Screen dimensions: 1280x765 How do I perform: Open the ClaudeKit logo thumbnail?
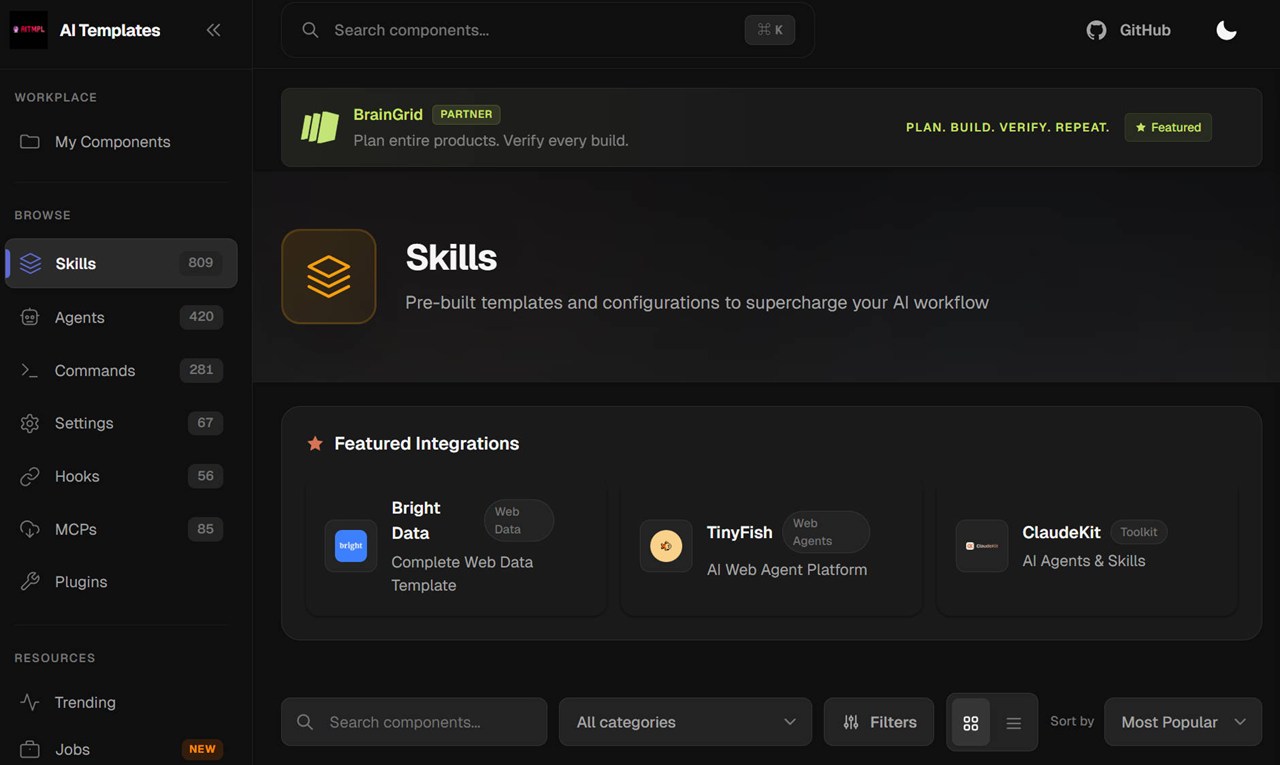982,546
